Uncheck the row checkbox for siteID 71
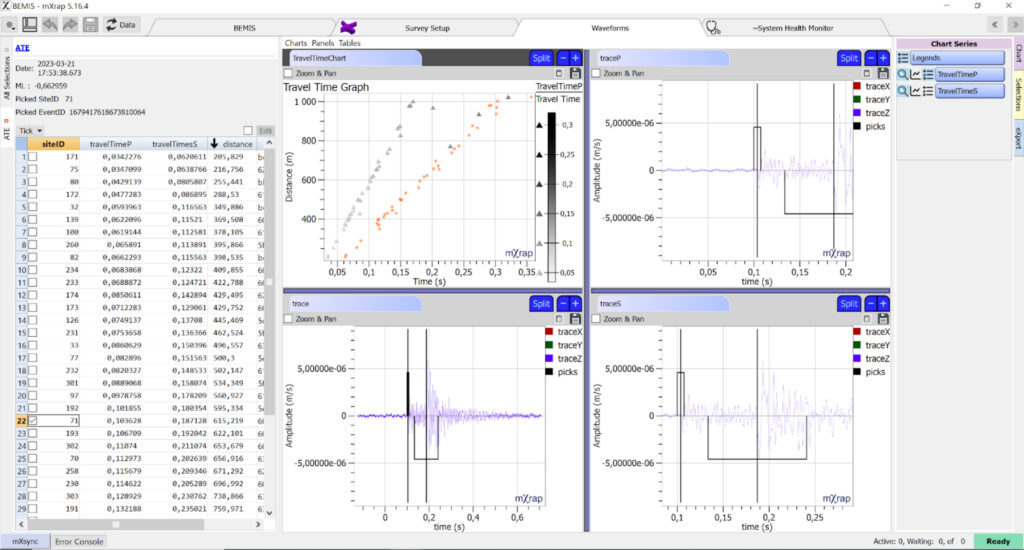Screen dimensions: 1024x550 33,422
